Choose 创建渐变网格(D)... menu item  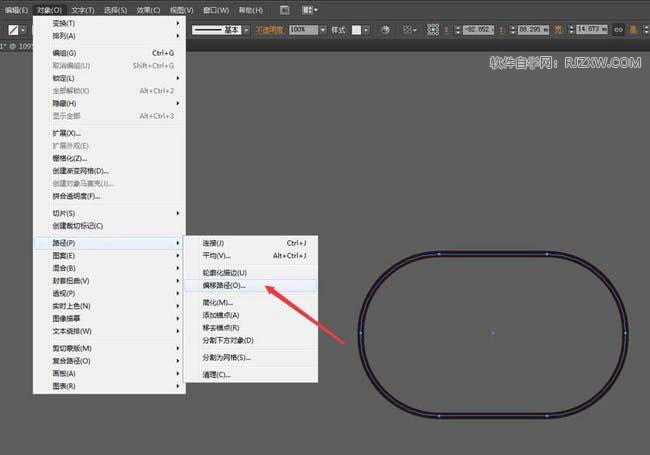coord(109,171)
